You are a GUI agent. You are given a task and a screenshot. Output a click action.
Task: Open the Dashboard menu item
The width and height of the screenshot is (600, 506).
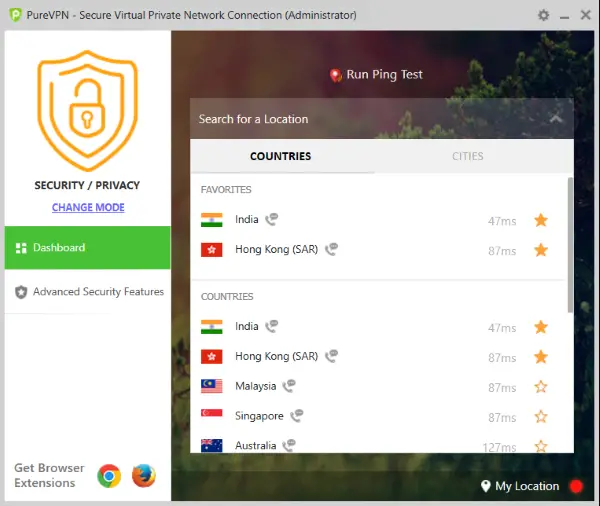[88, 248]
